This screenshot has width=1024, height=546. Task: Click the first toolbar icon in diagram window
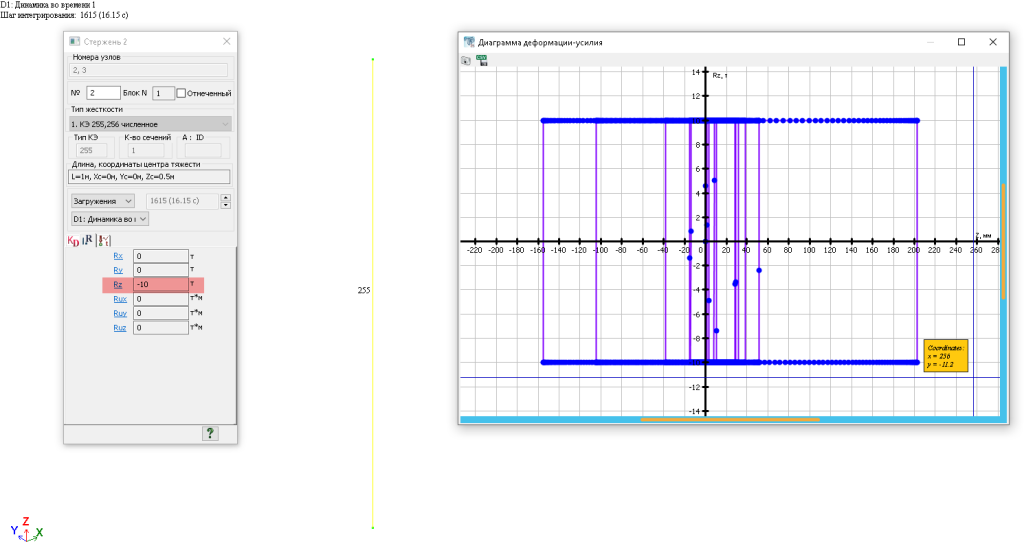(466, 60)
